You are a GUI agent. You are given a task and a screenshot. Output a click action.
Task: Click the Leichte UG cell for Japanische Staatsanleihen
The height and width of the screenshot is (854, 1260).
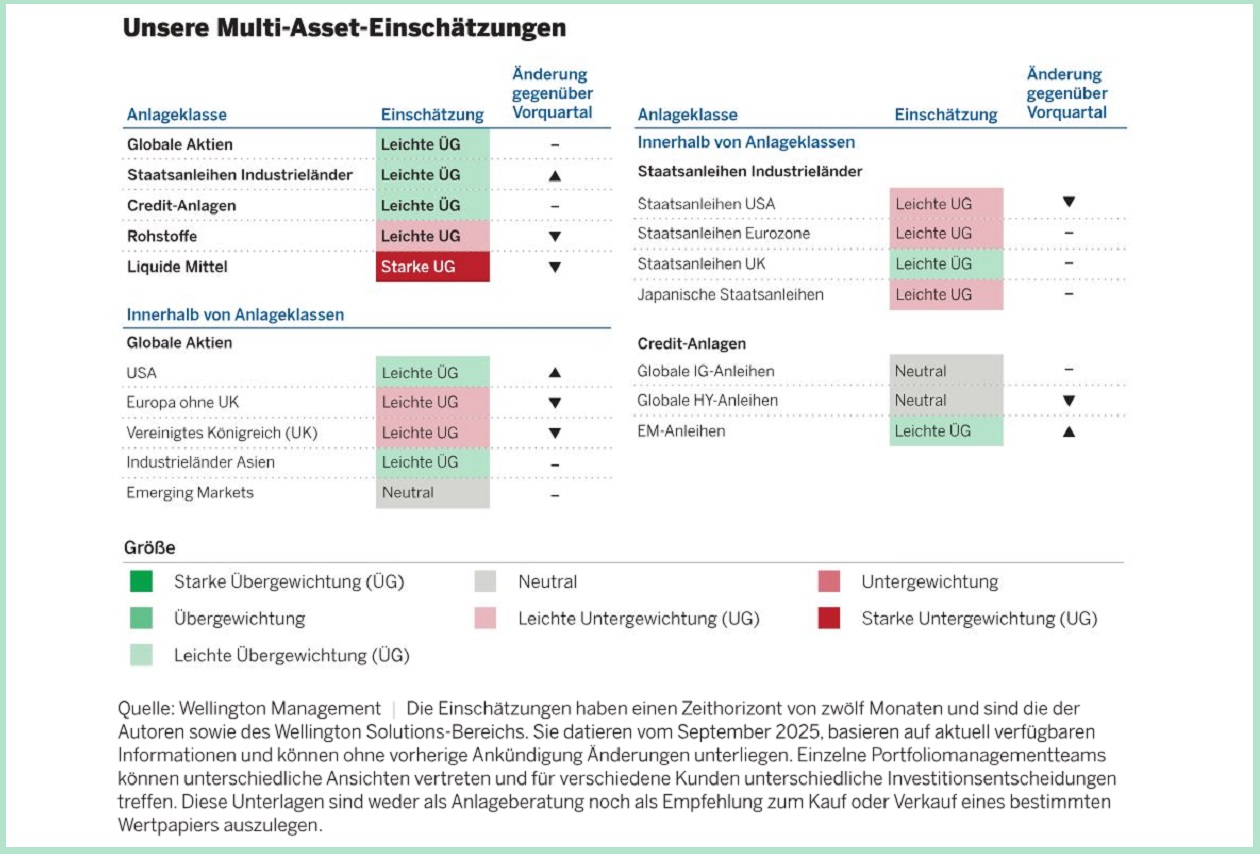tap(946, 295)
